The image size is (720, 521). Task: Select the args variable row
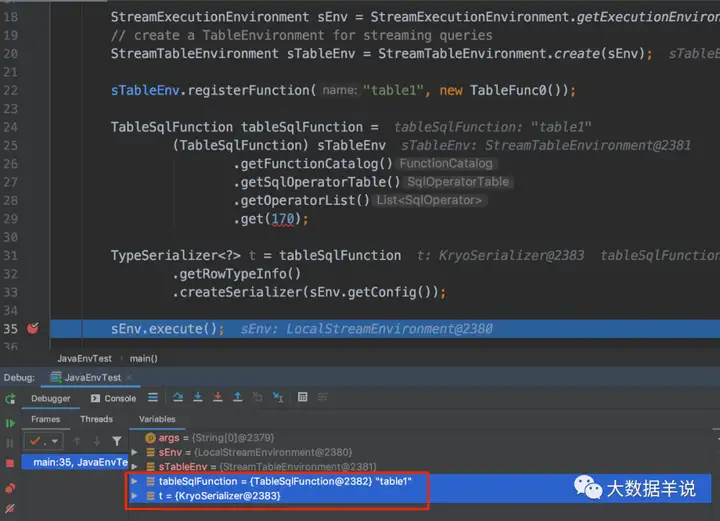[x=420, y=438]
